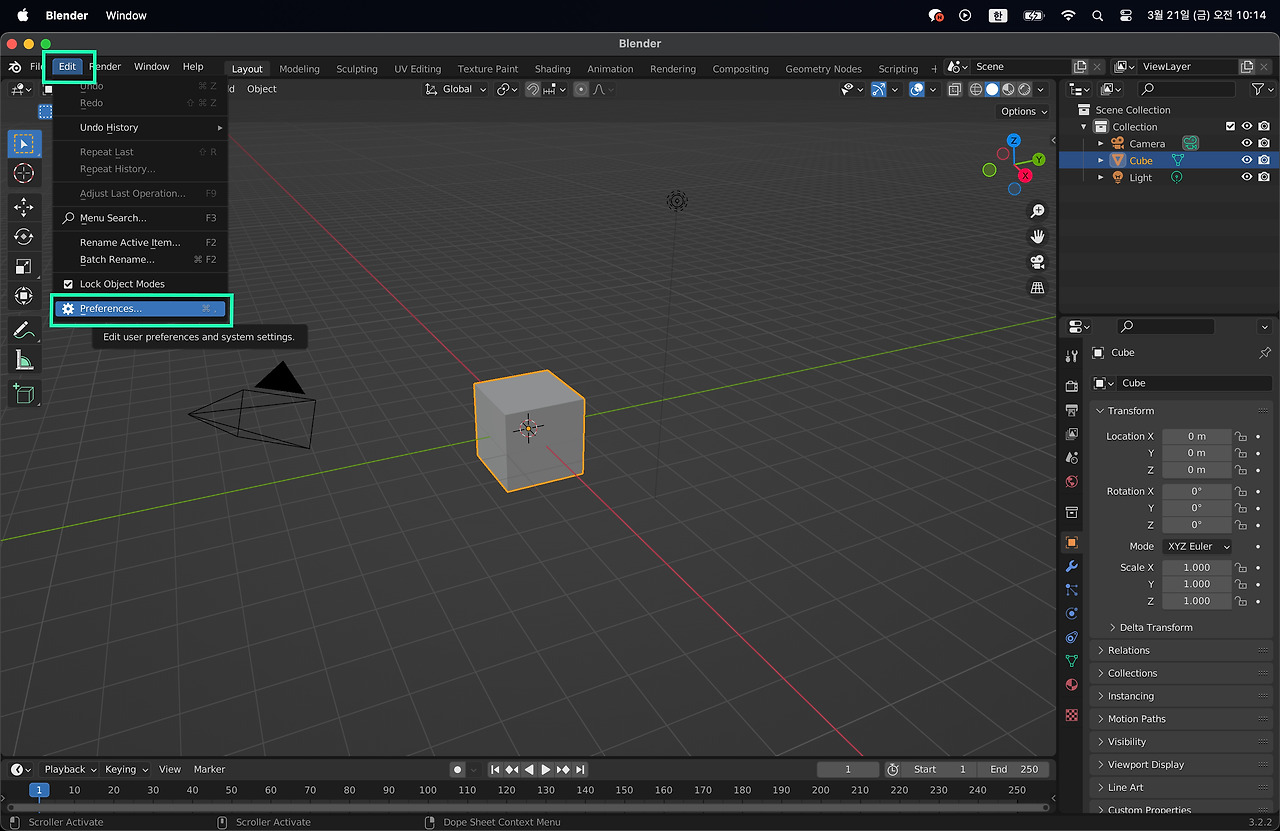Select the Annotate pencil tool
The width and height of the screenshot is (1280, 831).
pos(24,329)
